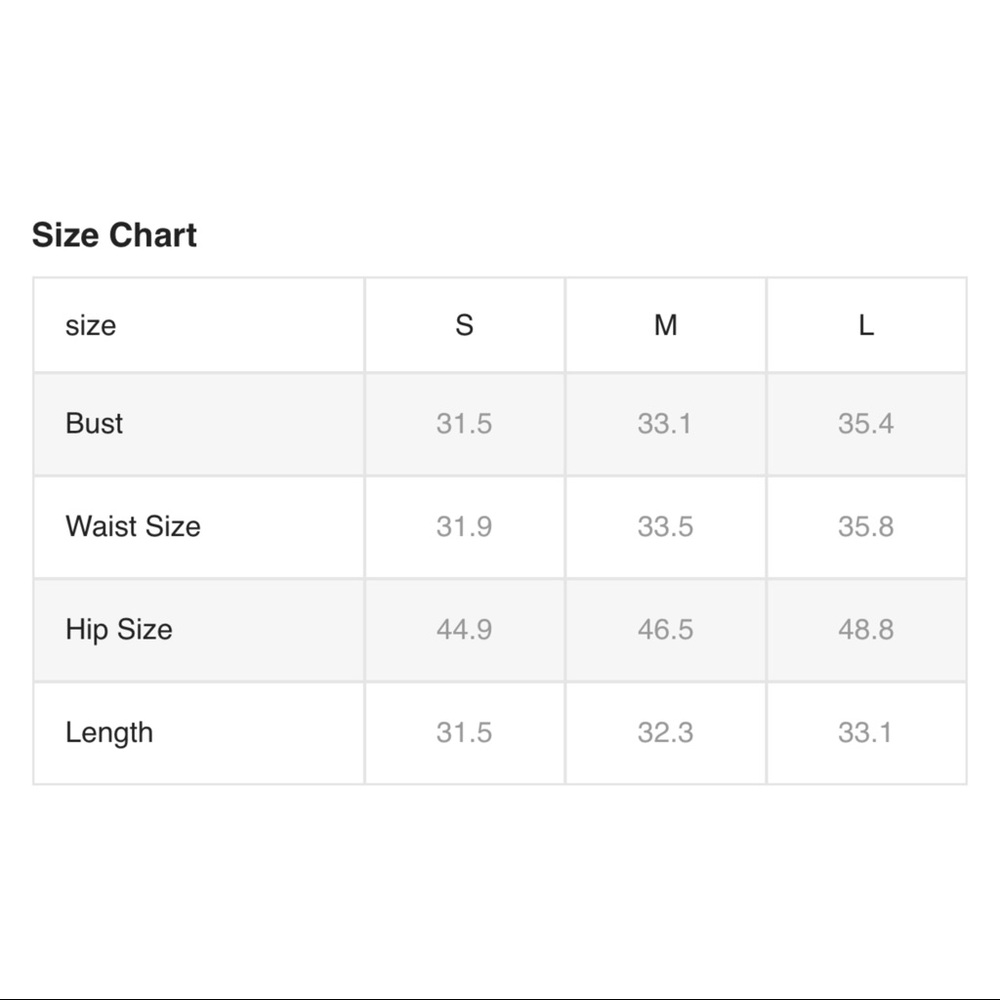Click Waist value 33.5 for size M

[x=665, y=526]
